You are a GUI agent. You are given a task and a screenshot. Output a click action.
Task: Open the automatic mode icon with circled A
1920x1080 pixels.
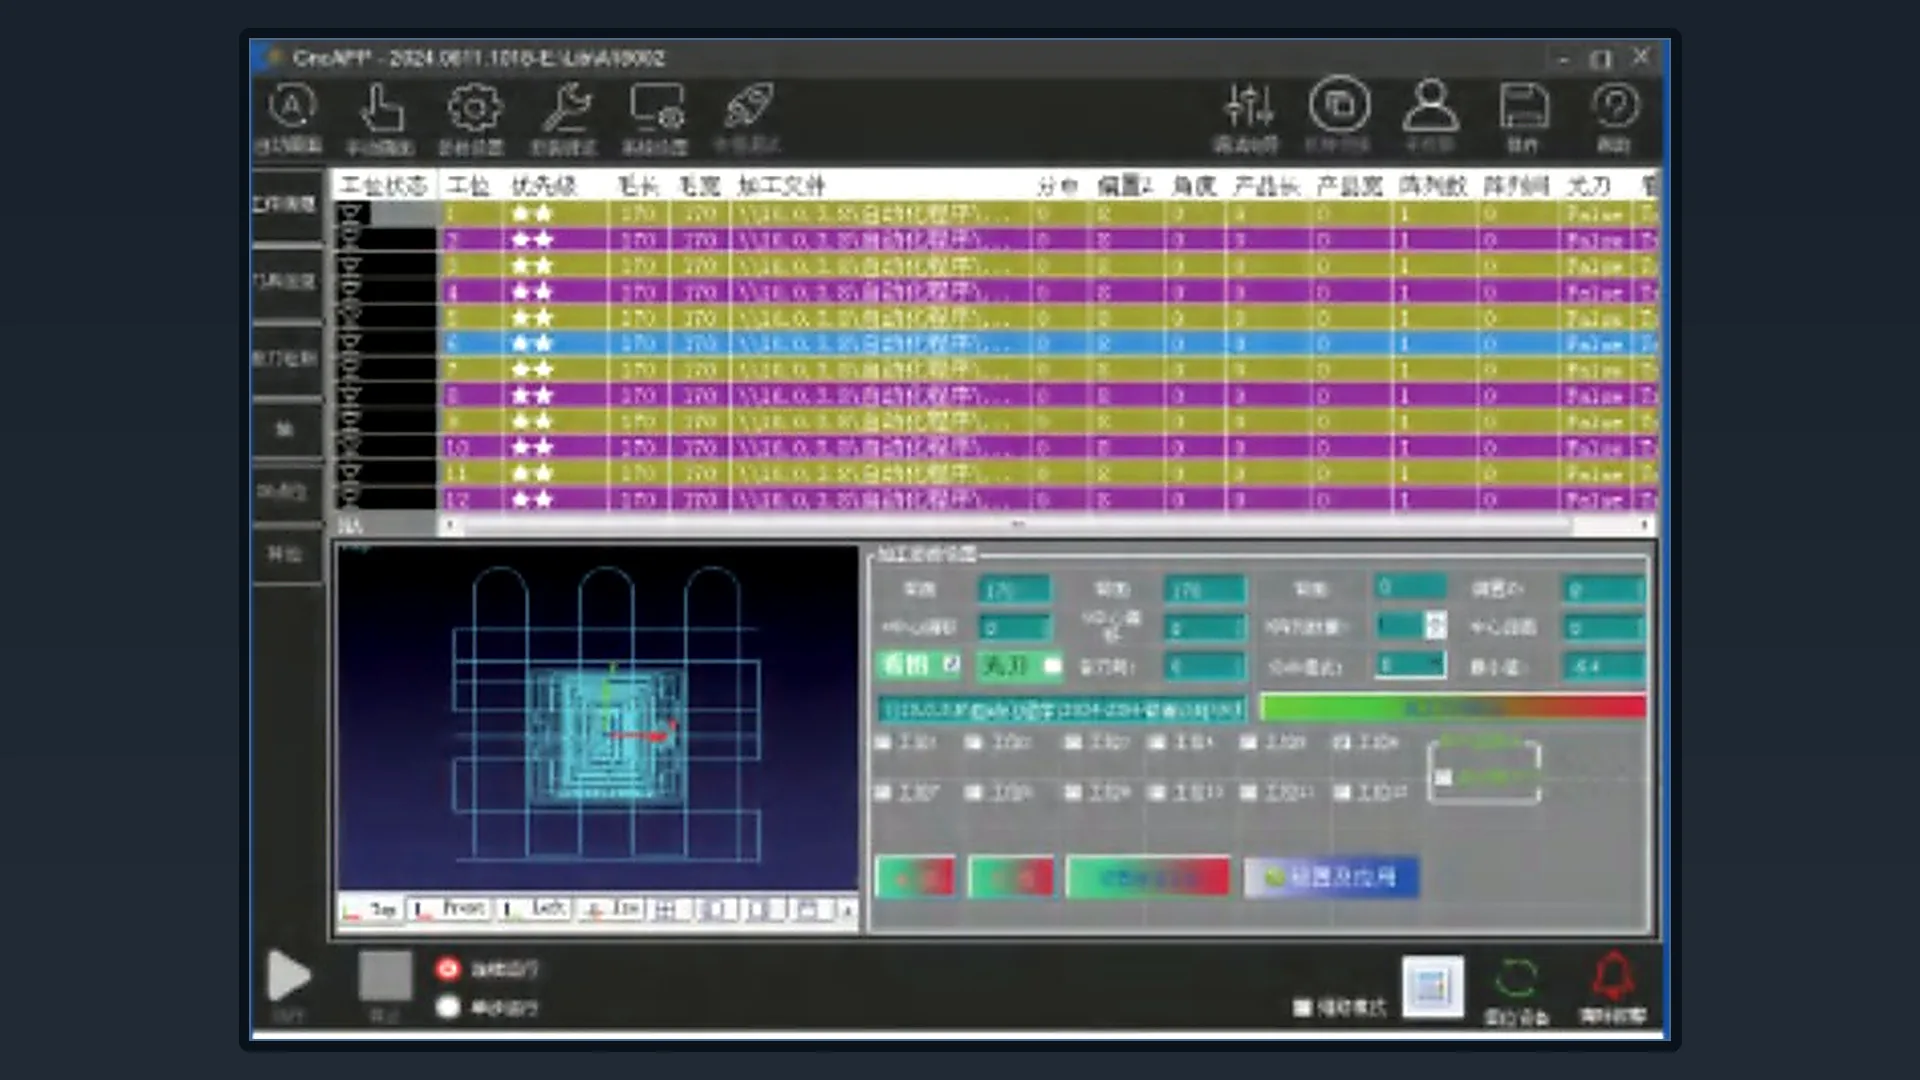click(291, 107)
